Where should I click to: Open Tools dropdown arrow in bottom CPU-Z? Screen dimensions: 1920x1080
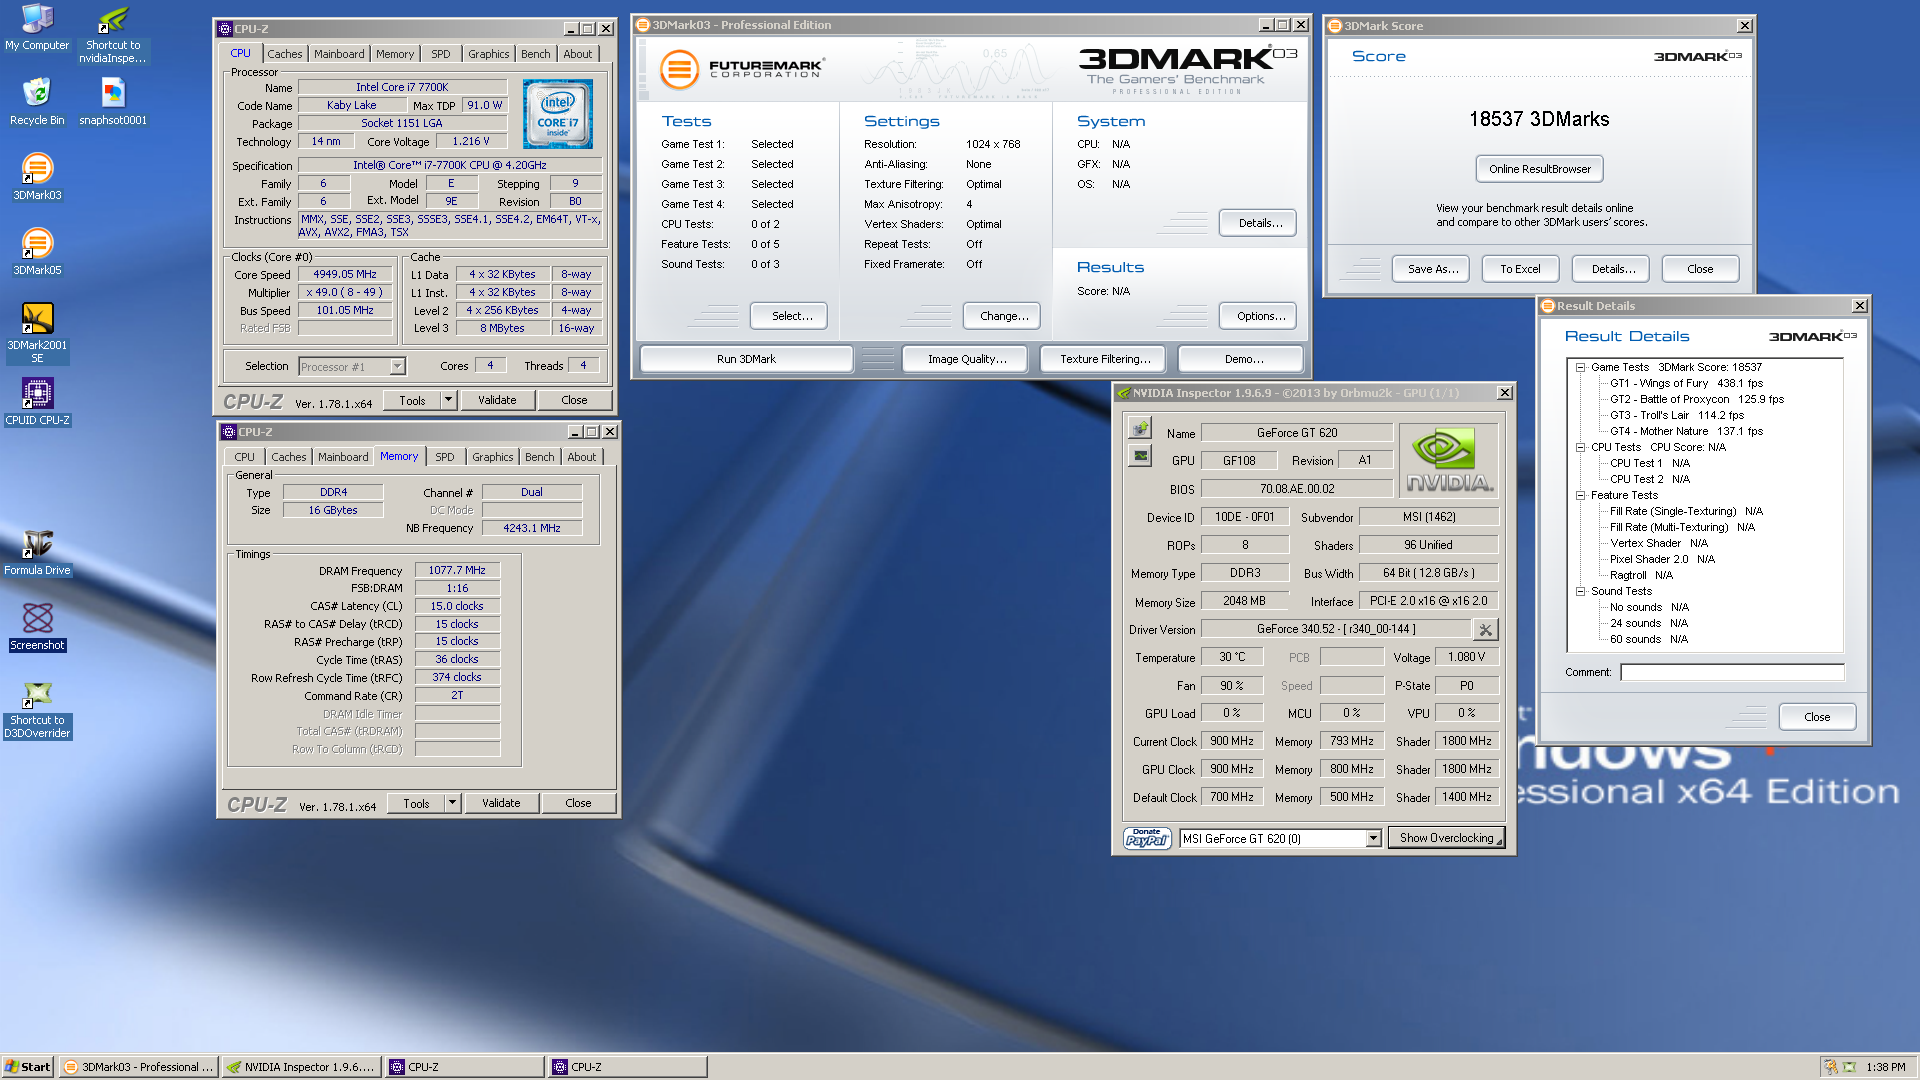click(x=452, y=803)
